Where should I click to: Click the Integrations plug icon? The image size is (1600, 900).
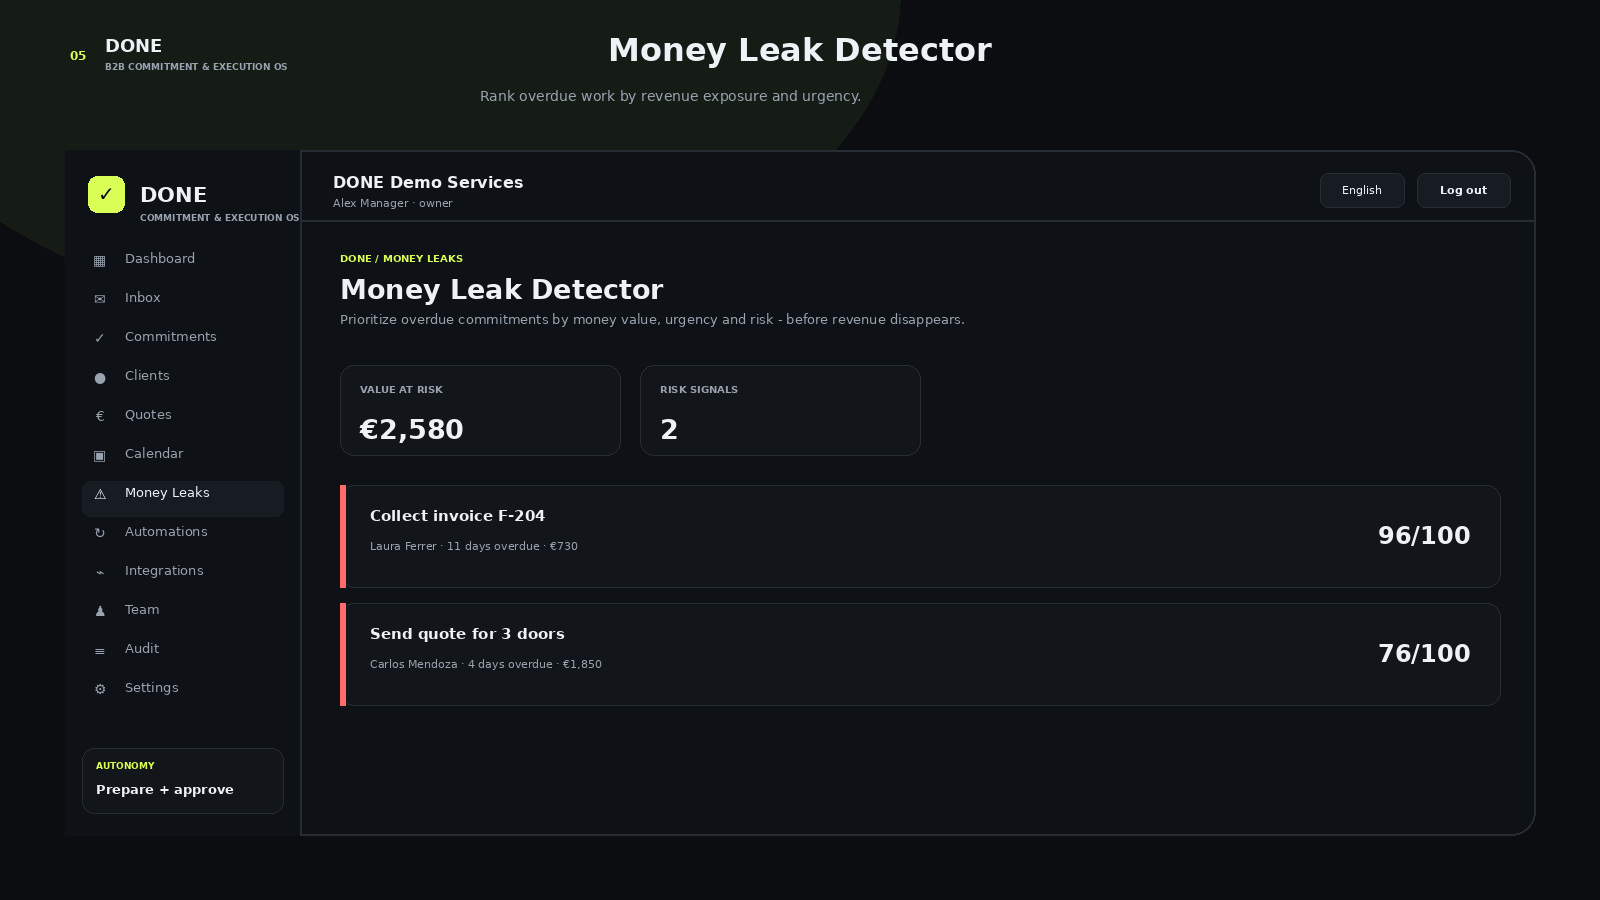(x=100, y=572)
